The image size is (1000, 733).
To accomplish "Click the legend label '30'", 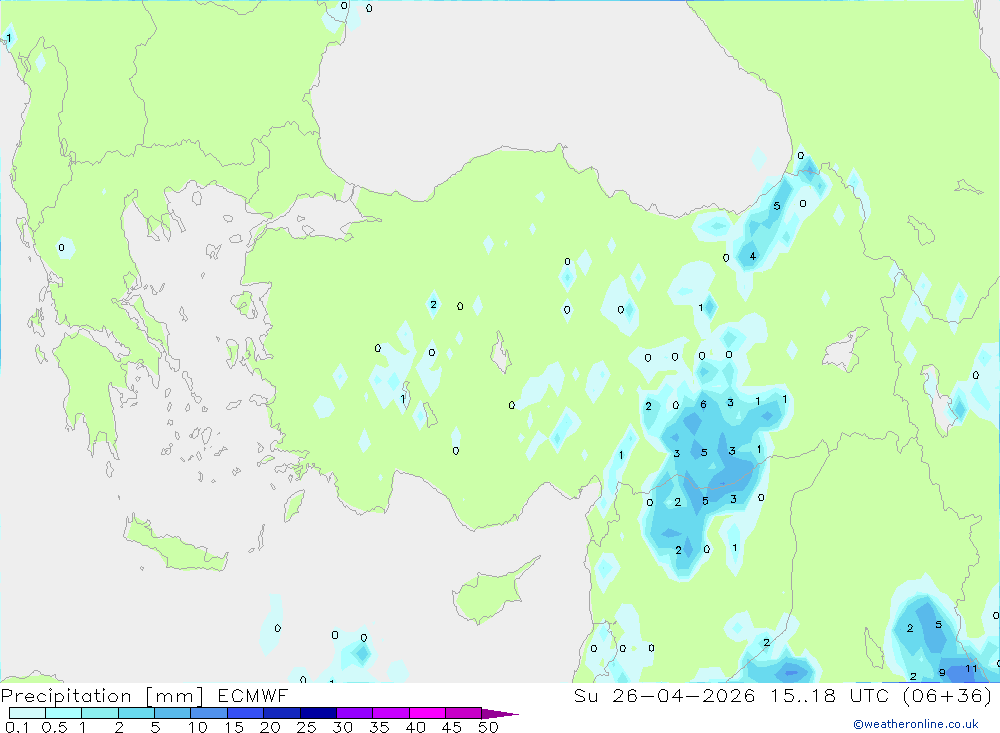I will coord(342,727).
